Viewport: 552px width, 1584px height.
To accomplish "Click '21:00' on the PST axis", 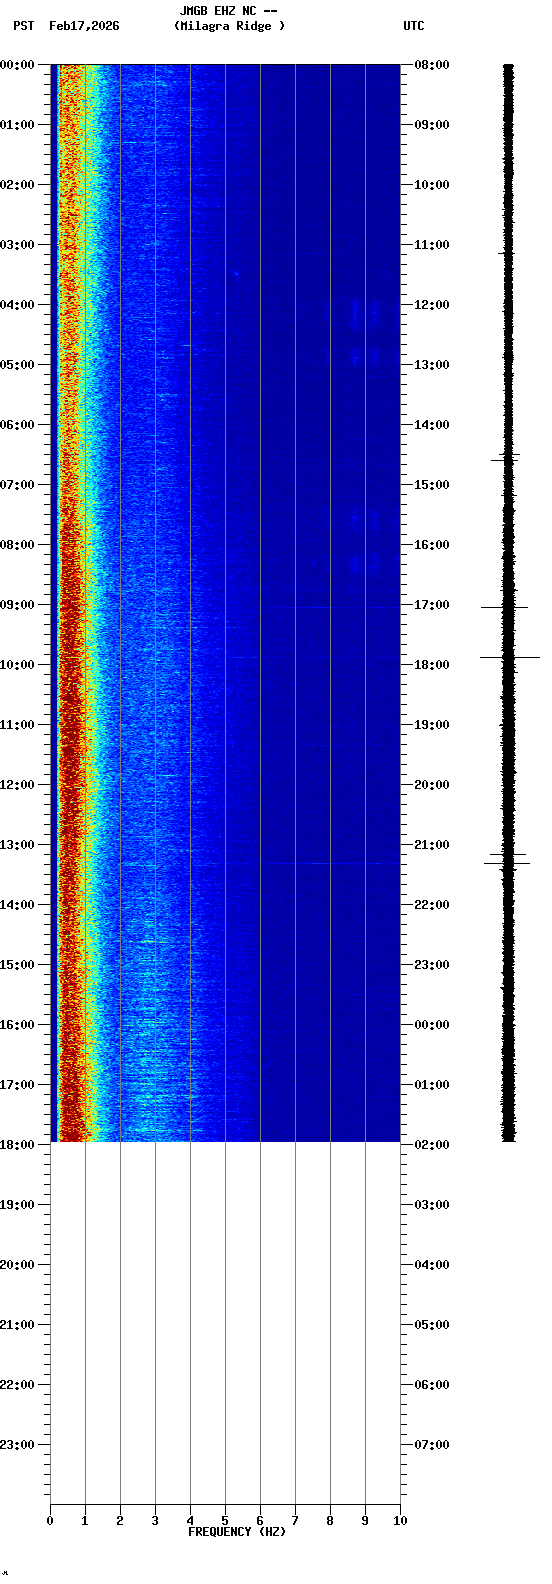I will click(x=16, y=1325).
